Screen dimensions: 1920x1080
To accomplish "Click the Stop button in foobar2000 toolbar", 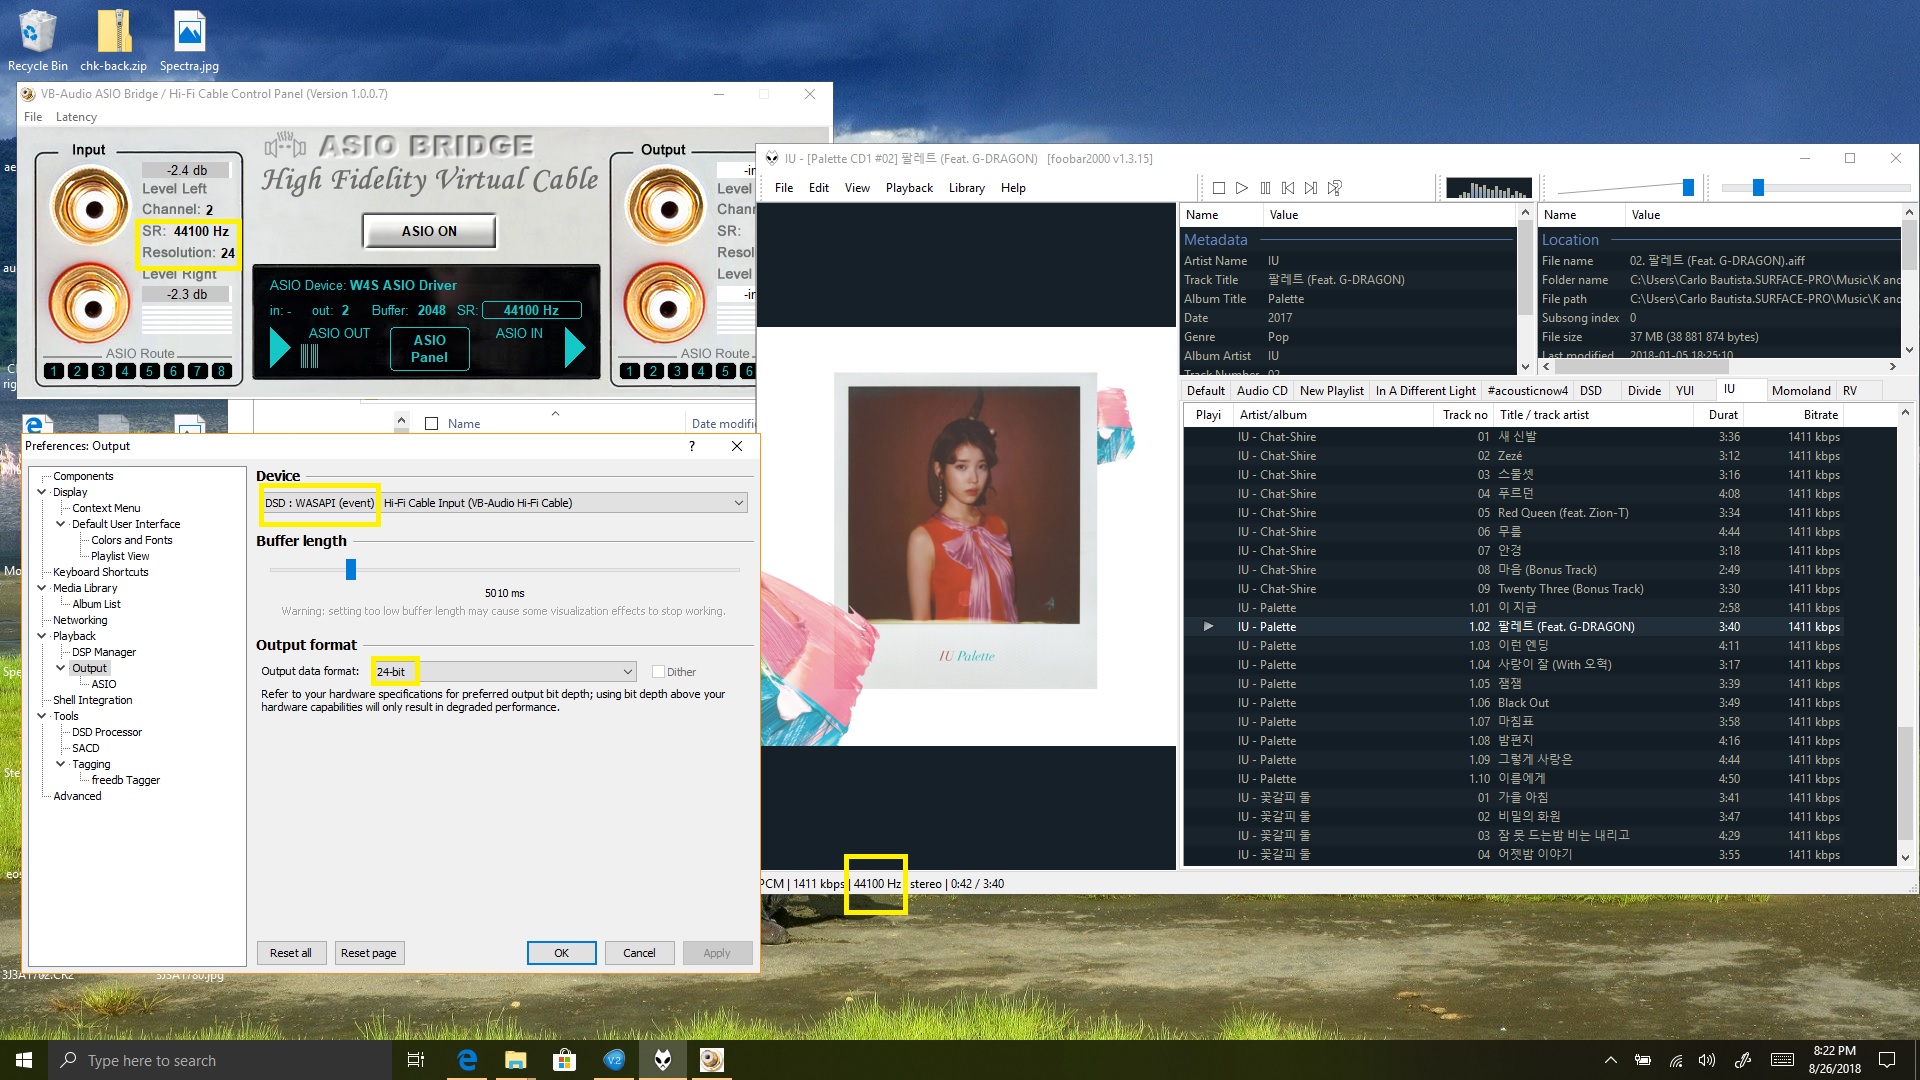I will (x=1218, y=187).
